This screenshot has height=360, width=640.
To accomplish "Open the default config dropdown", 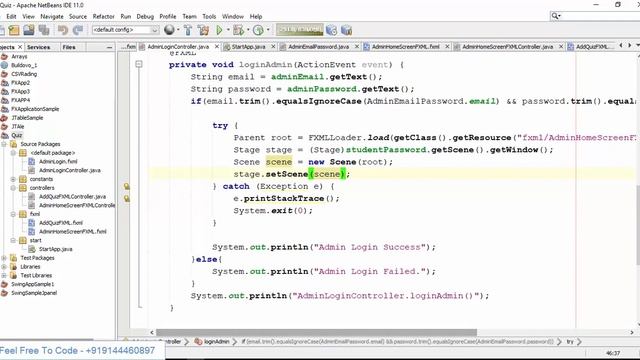I will point(125,30).
